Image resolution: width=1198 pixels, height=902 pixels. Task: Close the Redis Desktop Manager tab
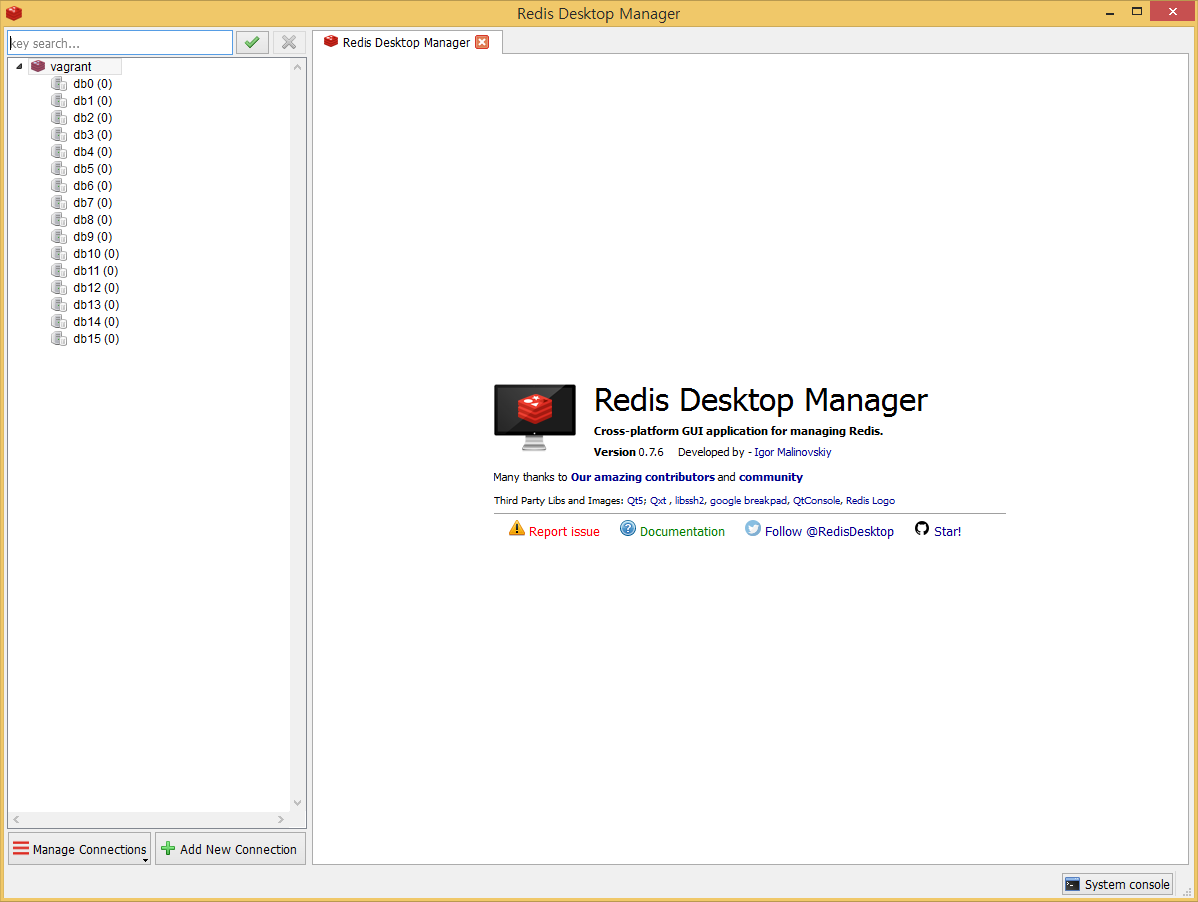click(x=482, y=42)
